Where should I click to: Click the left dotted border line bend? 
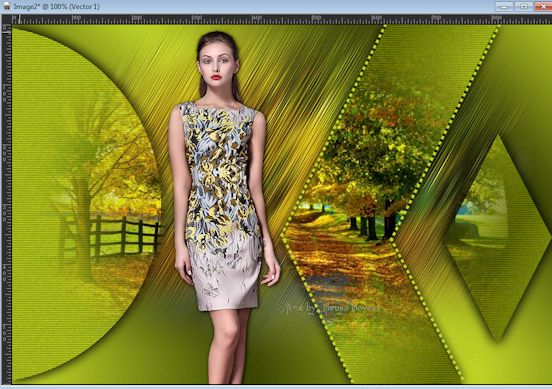(282, 235)
